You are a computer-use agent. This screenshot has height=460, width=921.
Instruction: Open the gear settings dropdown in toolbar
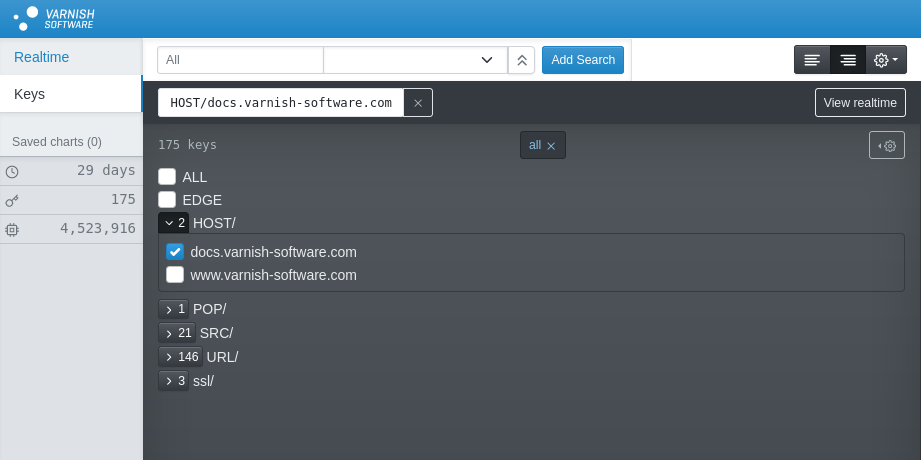click(886, 60)
